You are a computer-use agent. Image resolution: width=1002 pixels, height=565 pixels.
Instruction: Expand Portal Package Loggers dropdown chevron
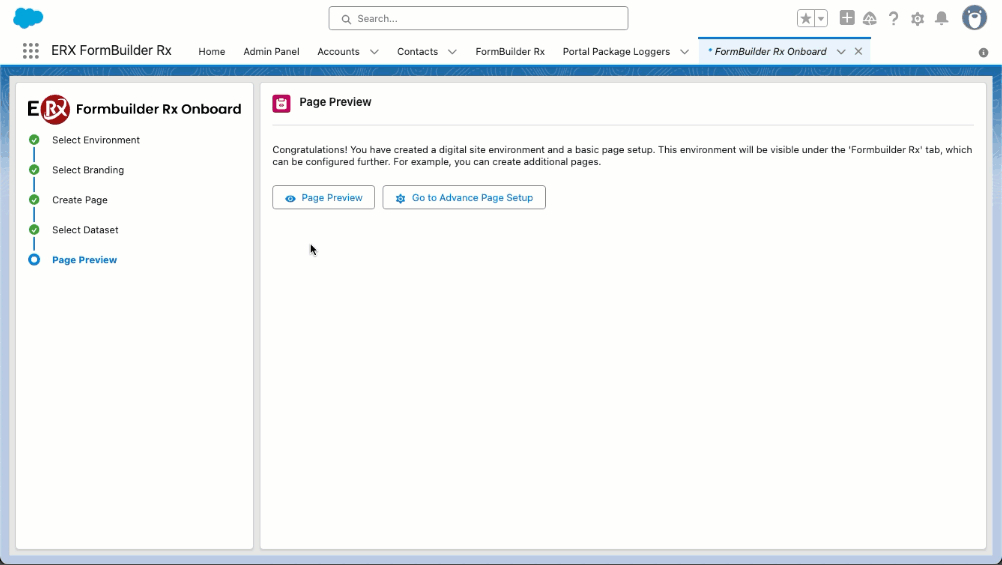pyautogui.click(x=684, y=51)
